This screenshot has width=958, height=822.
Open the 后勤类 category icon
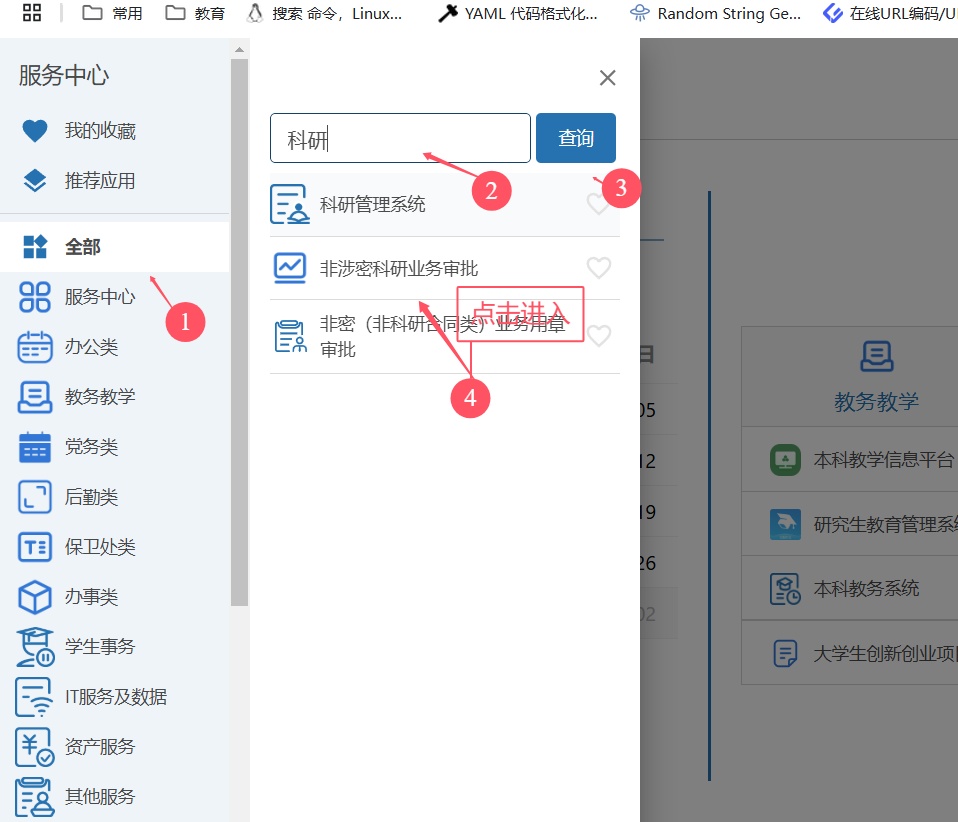pos(35,497)
